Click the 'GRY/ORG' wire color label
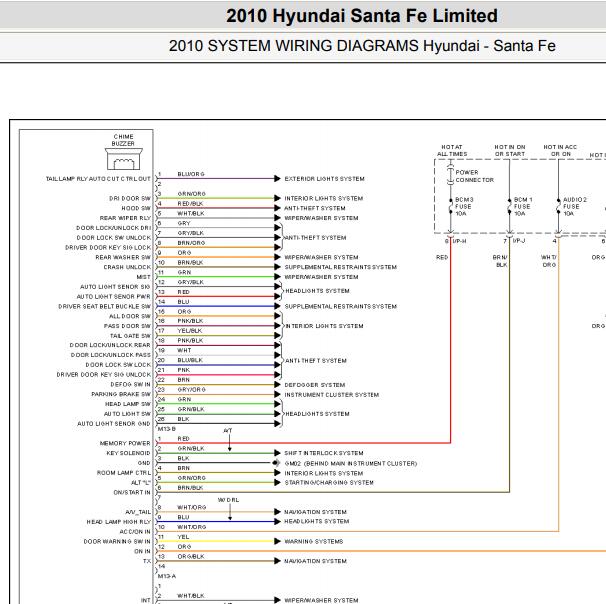 point(191,390)
